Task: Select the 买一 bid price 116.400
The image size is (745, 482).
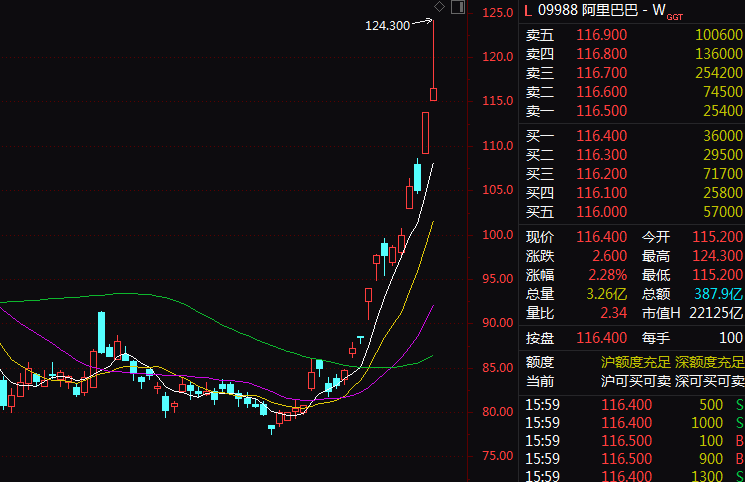Action: coord(602,136)
